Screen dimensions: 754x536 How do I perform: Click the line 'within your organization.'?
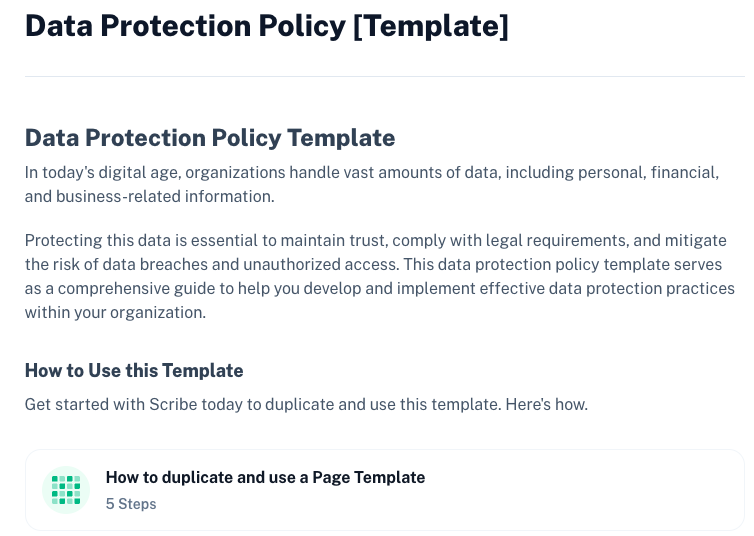tap(115, 312)
